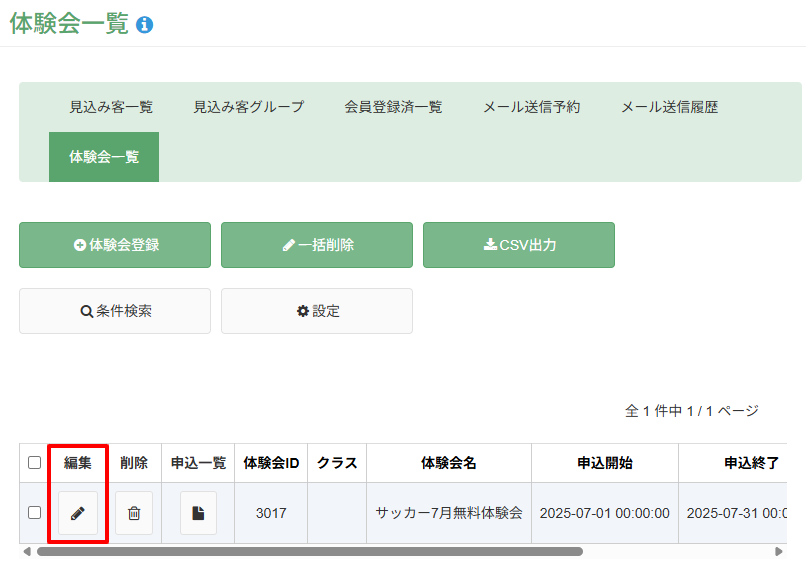Open the 設定 gear settings button
806x564 pixels.
(317, 311)
